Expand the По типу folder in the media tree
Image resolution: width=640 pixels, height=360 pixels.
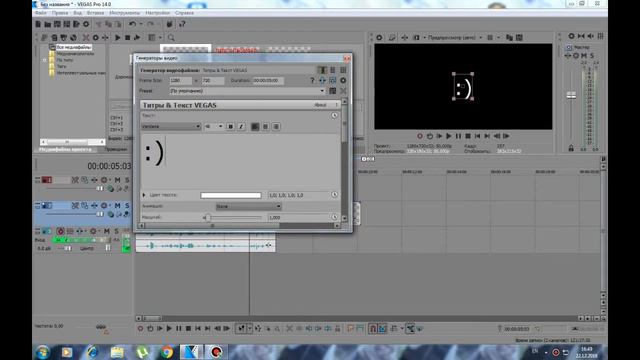(44, 60)
